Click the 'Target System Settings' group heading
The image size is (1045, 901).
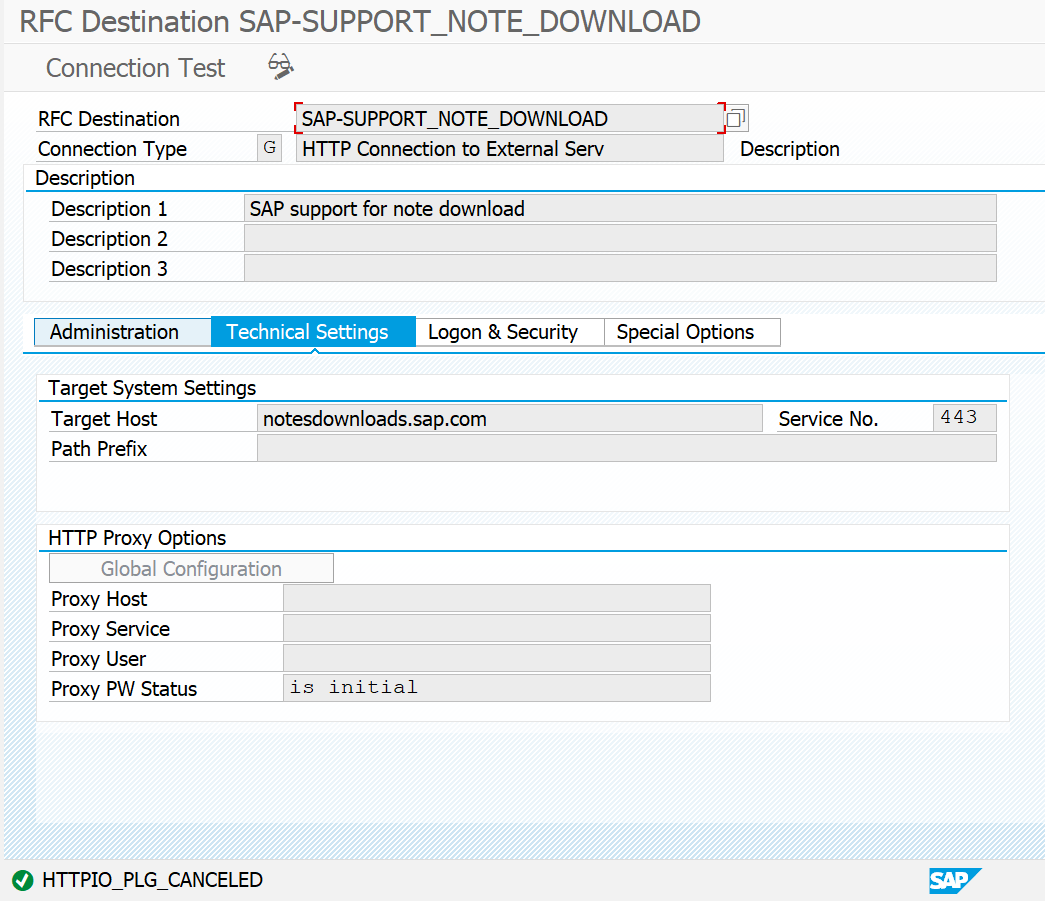tap(152, 388)
